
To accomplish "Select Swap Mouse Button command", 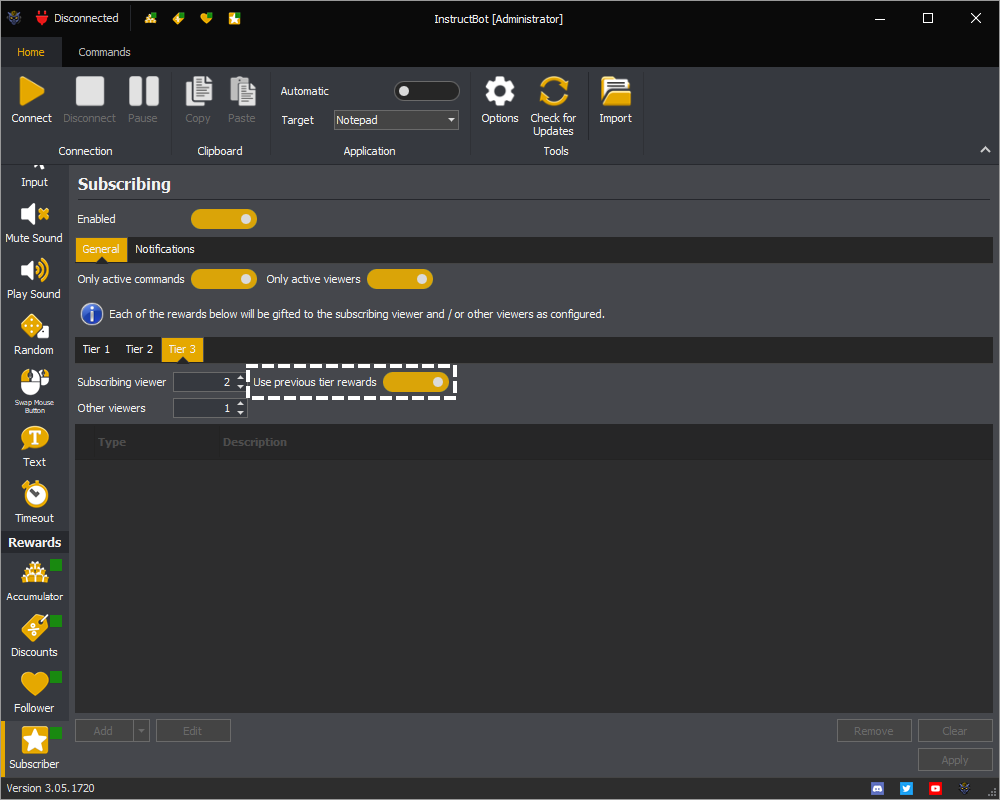I will coord(34,391).
